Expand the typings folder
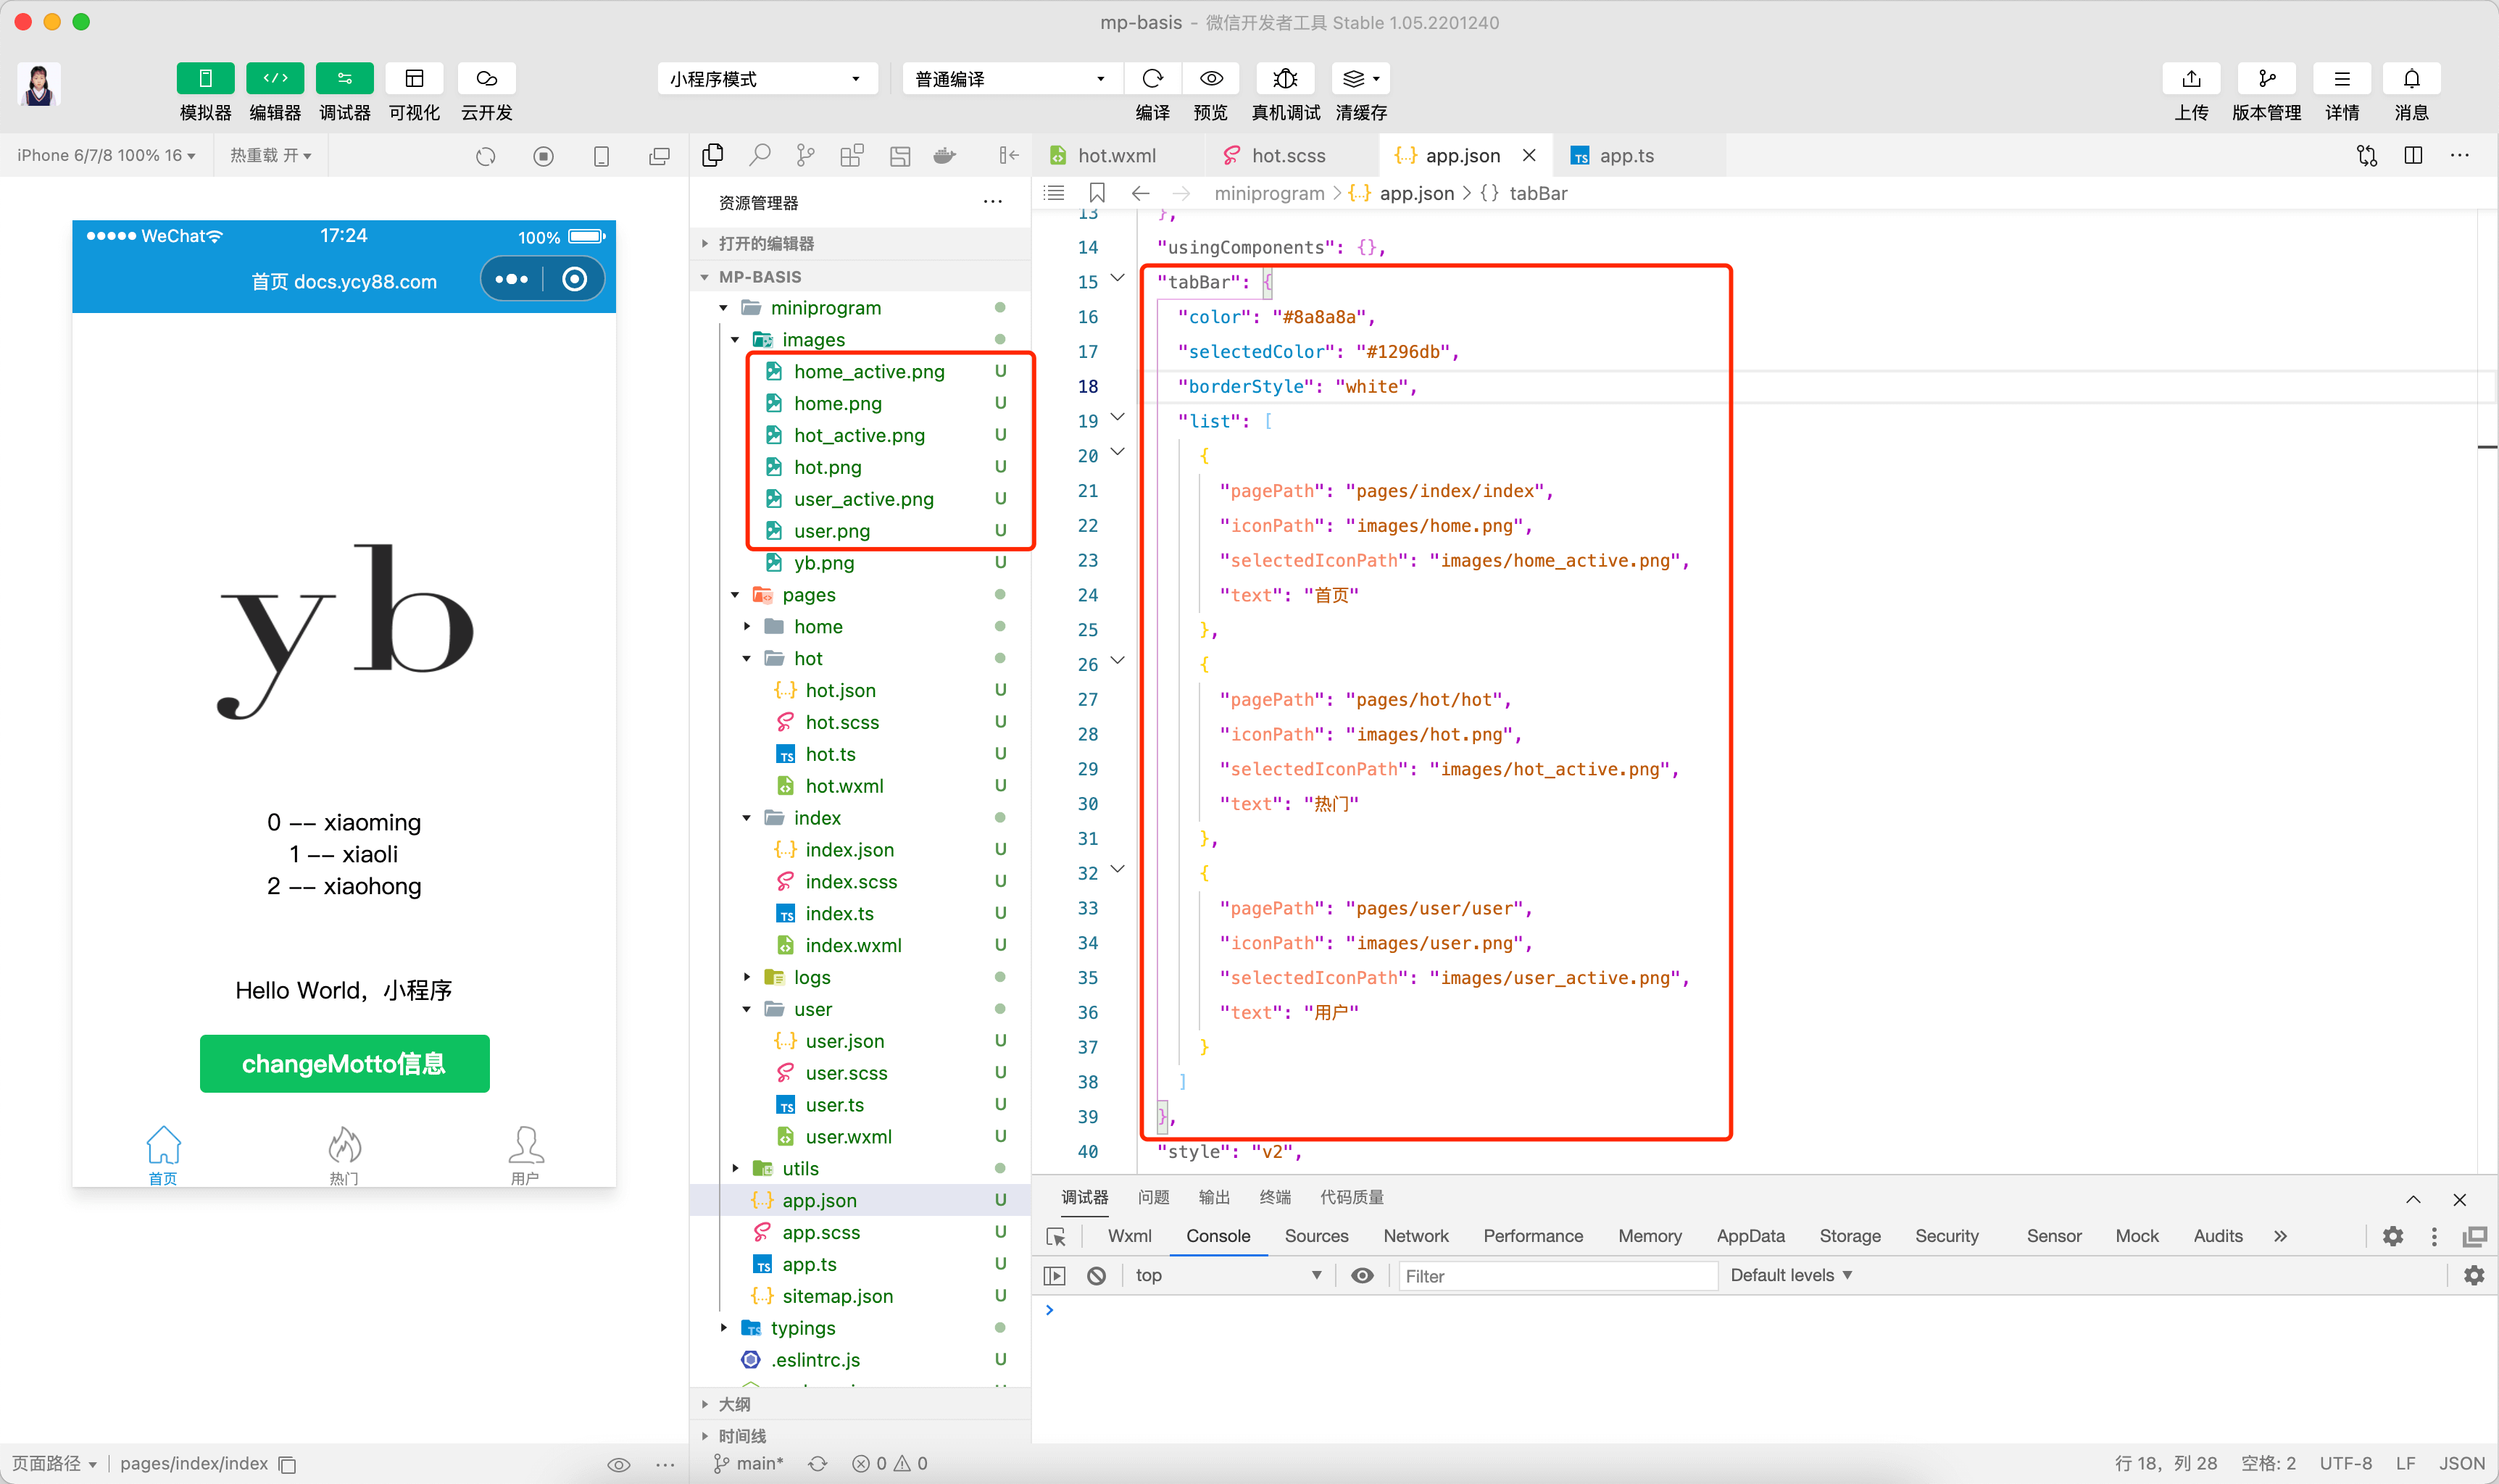 tap(724, 1328)
